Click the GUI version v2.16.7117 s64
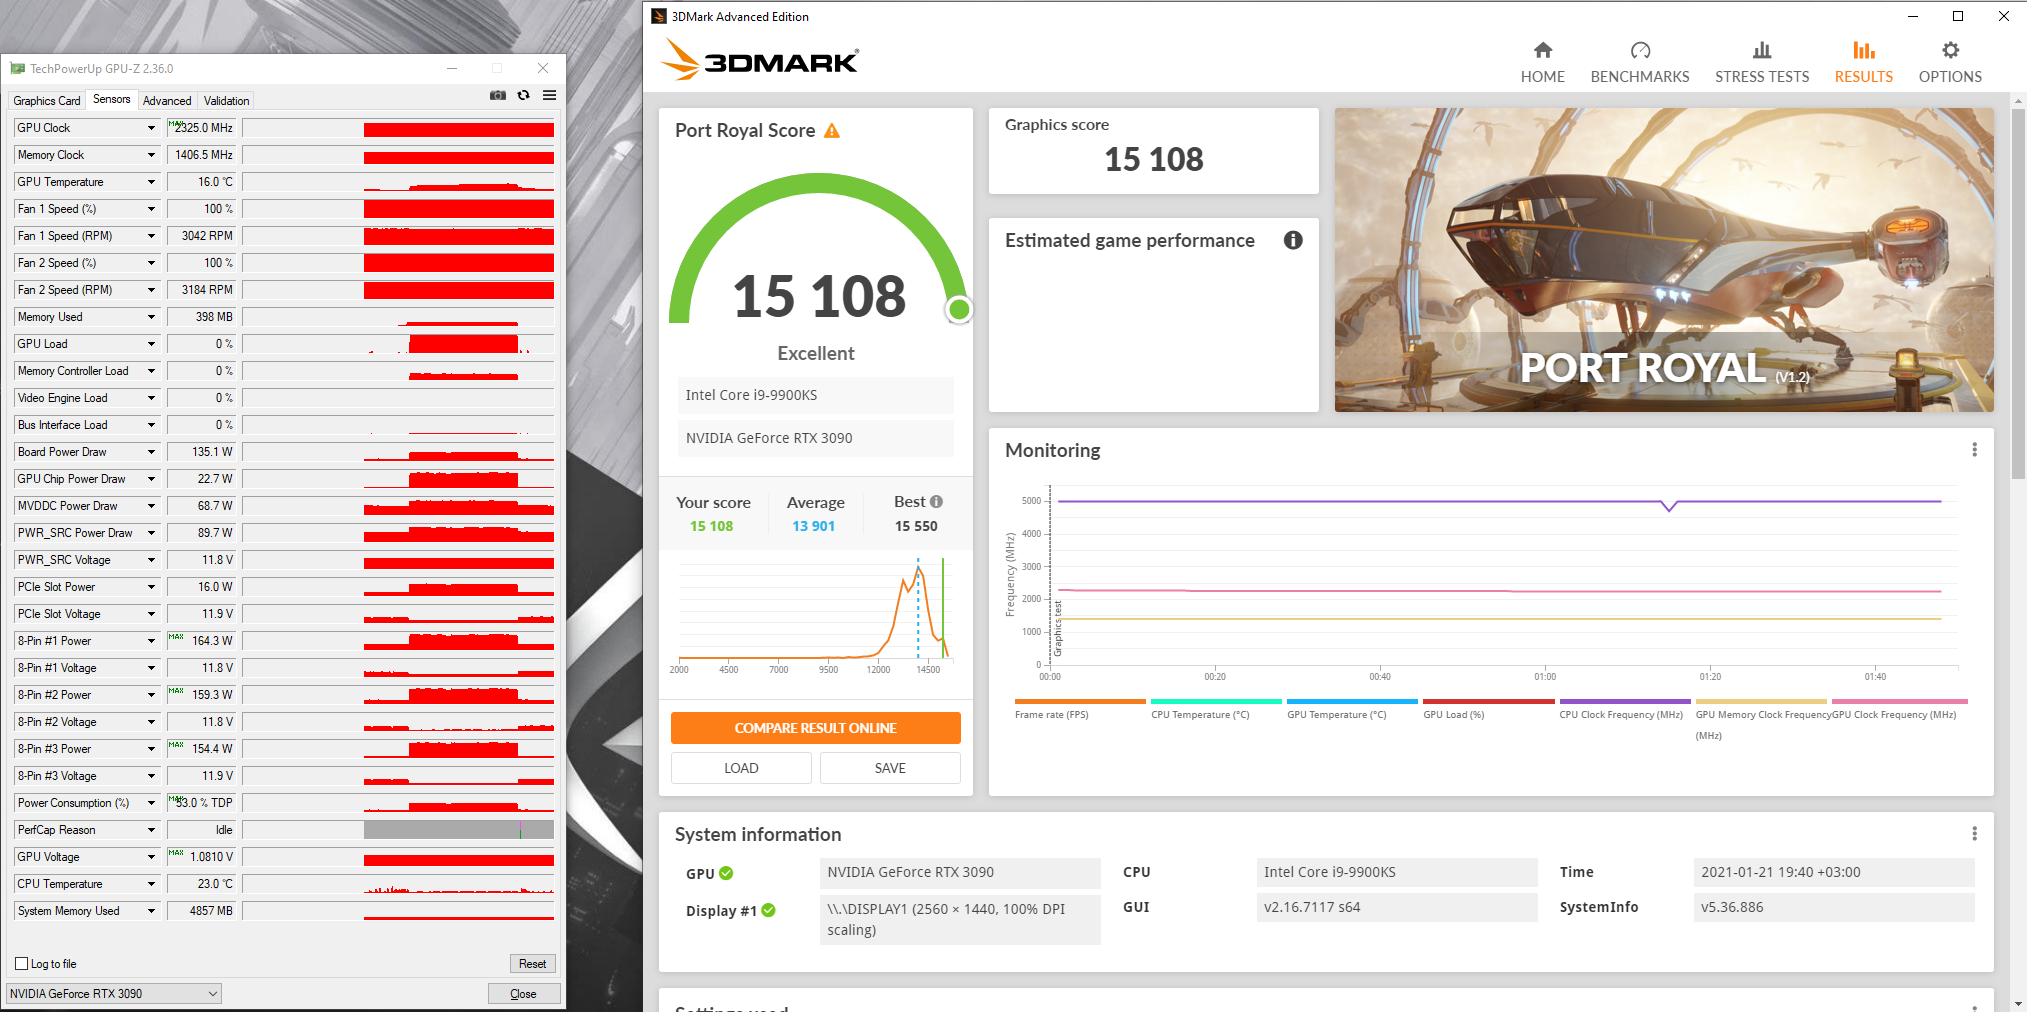This screenshot has height=1012, width=2027. tap(1397, 908)
